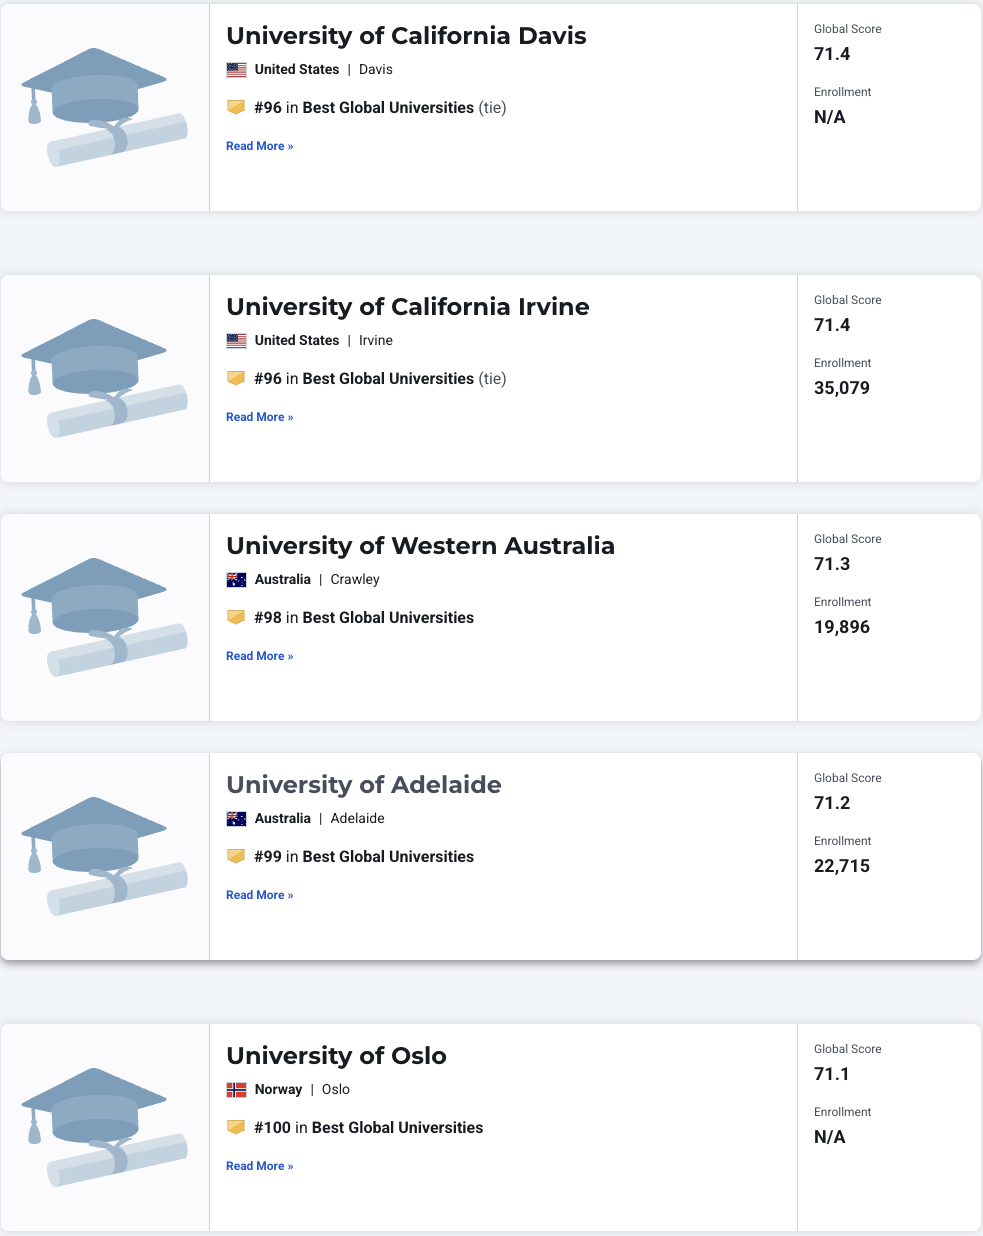Click the US flag beside Davis
The image size is (983, 1236).
pos(236,70)
